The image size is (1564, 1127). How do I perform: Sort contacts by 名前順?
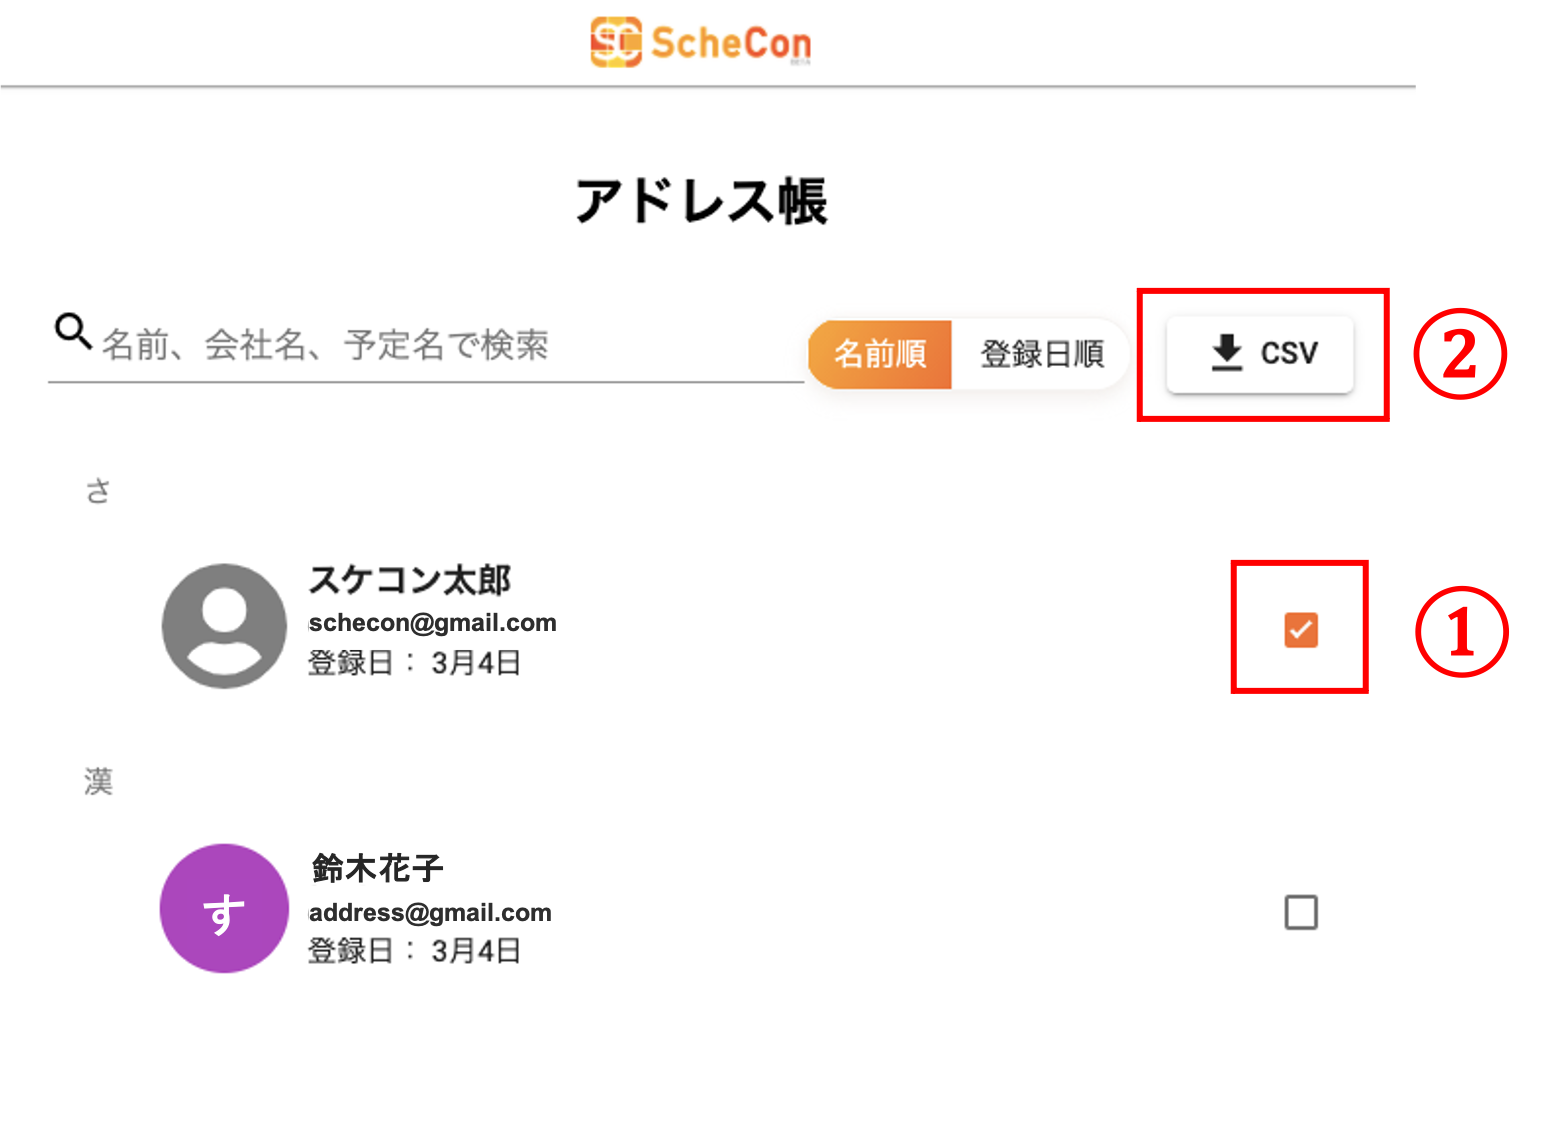880,354
